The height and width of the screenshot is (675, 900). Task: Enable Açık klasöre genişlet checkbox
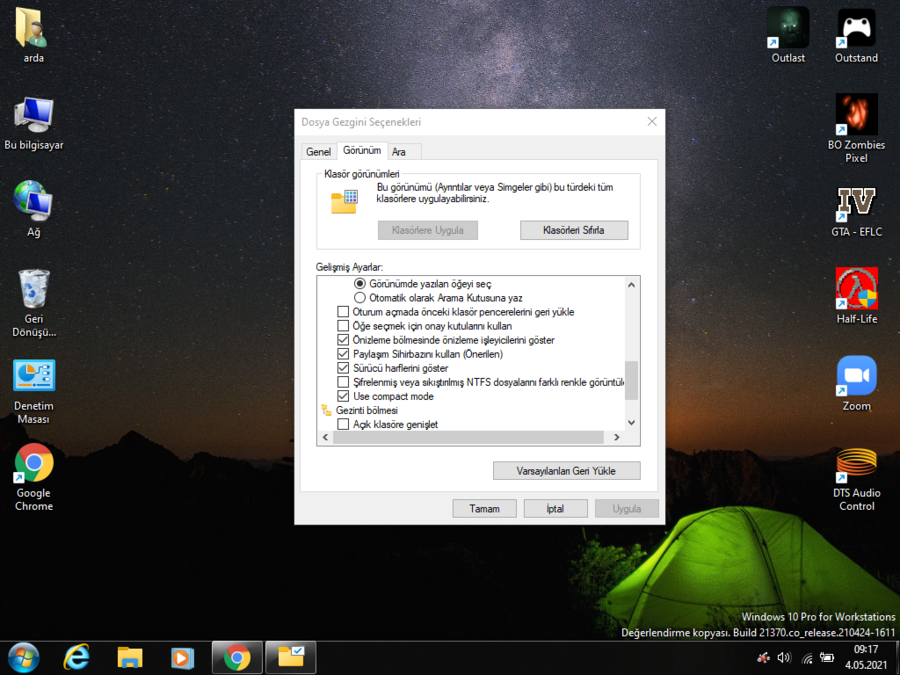[x=344, y=425]
